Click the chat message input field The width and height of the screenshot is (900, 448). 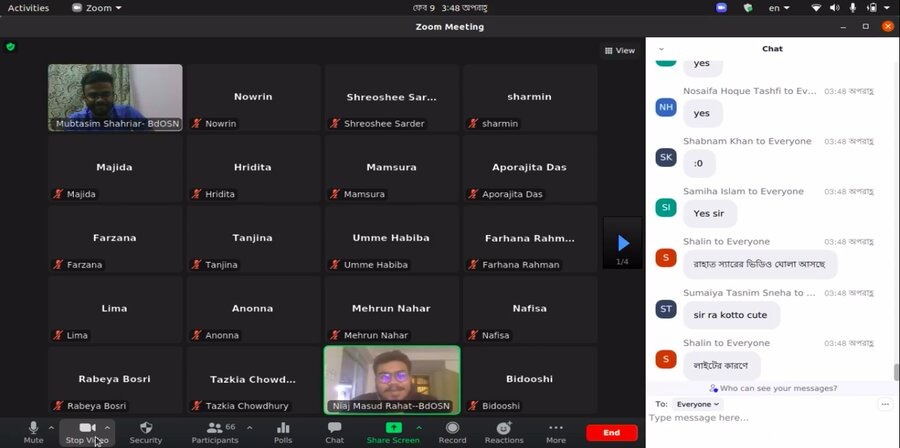pyautogui.click(x=760, y=418)
